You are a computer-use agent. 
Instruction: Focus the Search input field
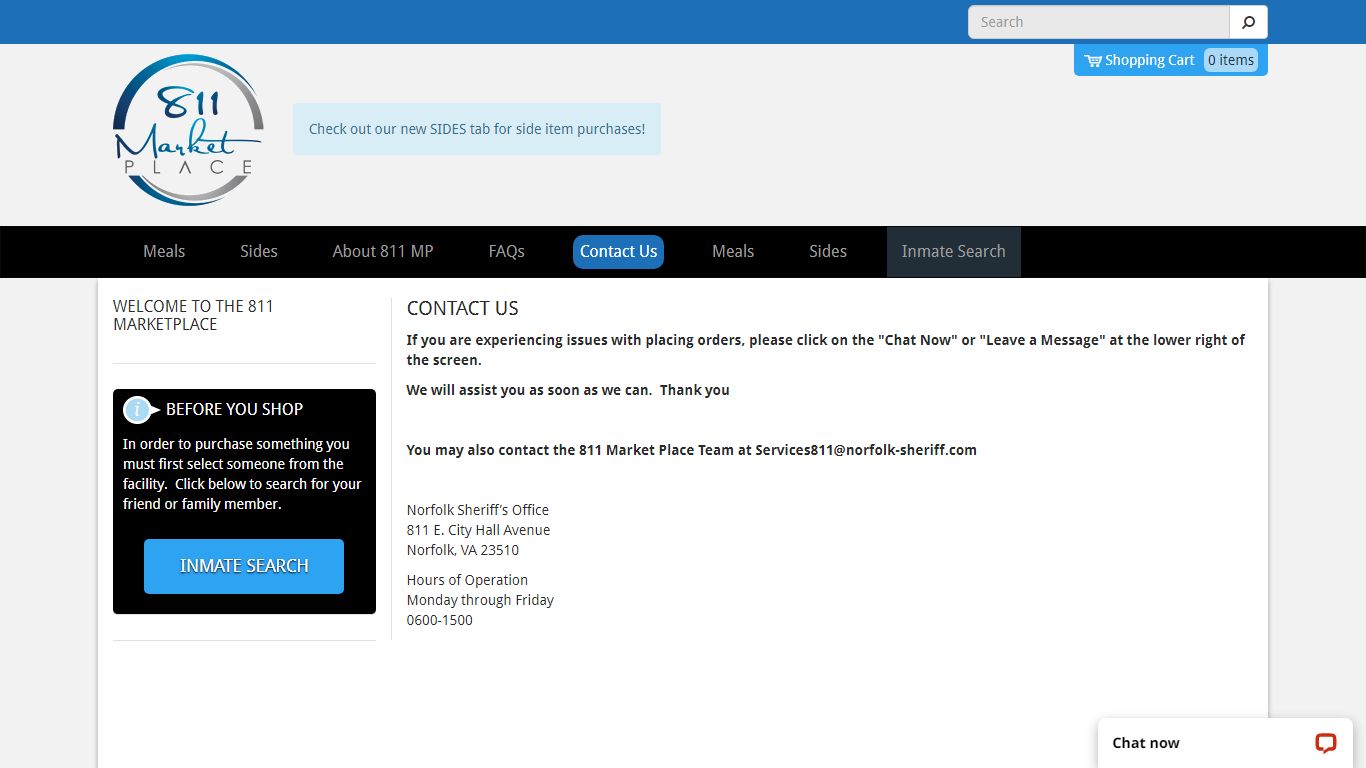1098,22
